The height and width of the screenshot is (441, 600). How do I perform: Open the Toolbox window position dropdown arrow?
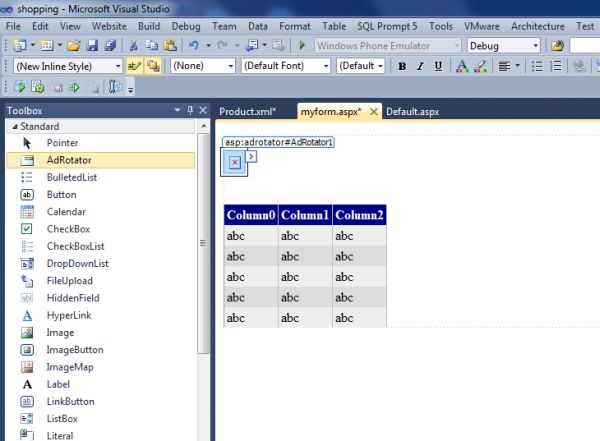(x=177, y=110)
